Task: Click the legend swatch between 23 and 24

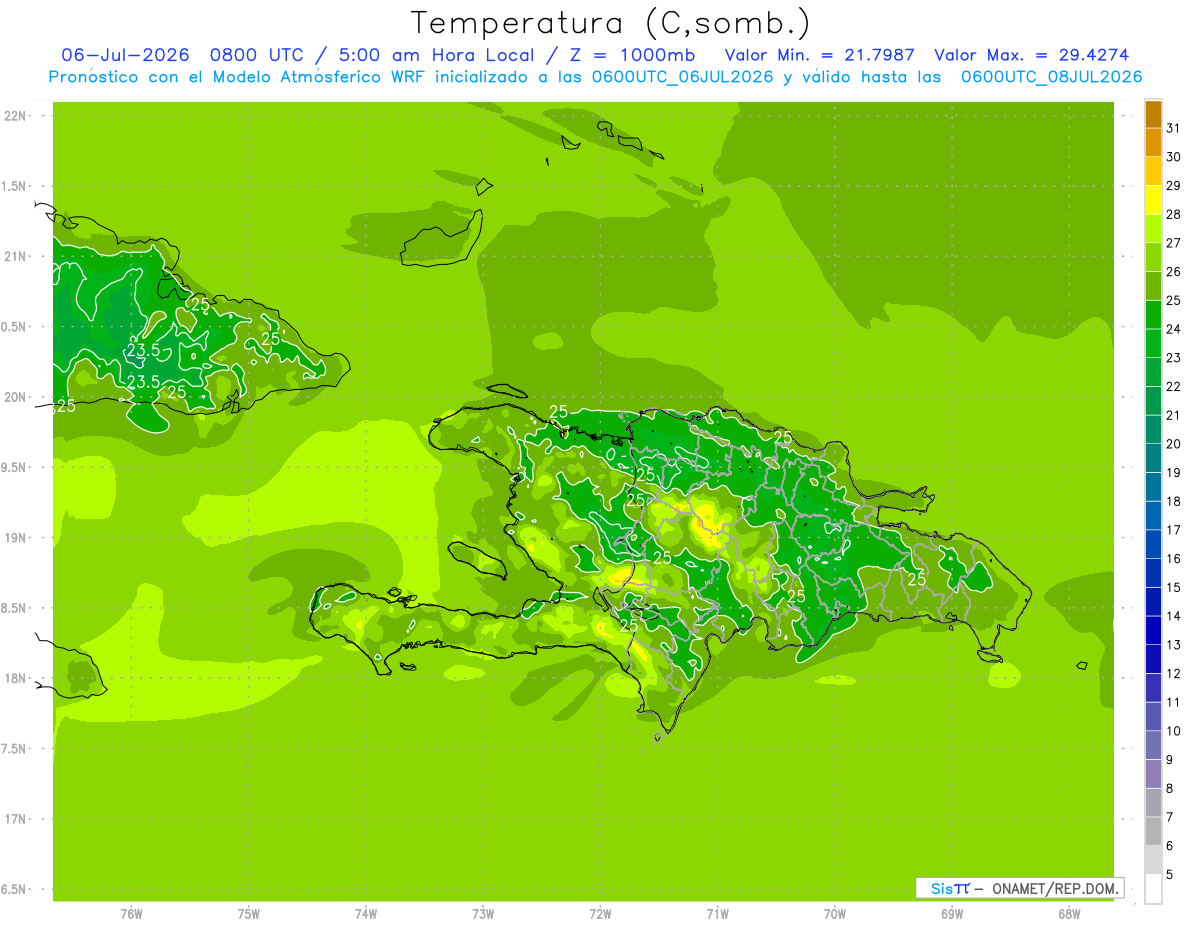Action: (1153, 343)
